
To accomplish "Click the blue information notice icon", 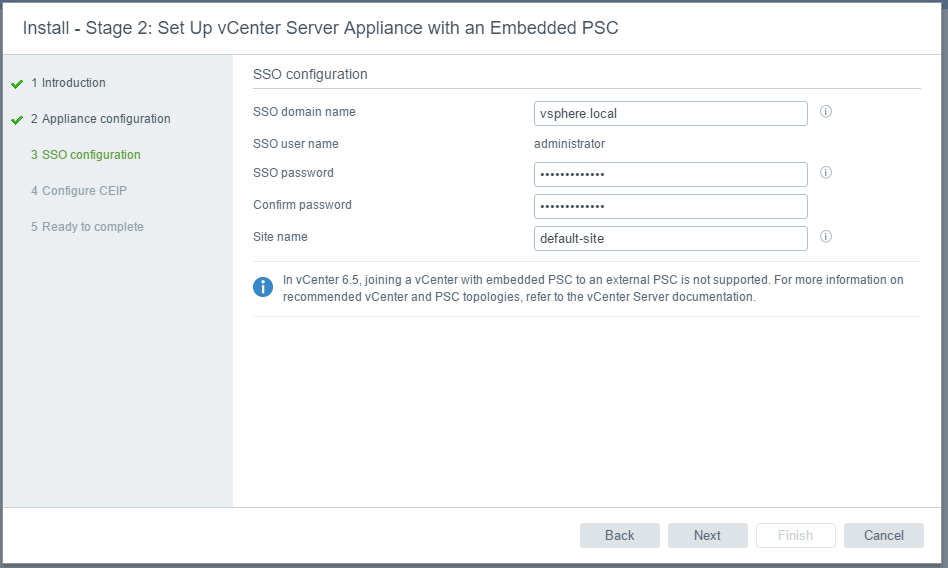I will point(263,287).
